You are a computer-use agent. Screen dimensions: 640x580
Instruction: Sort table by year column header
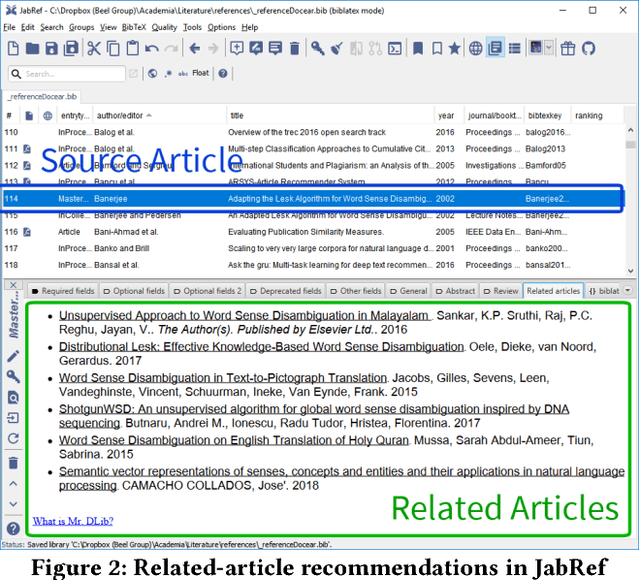pos(449,116)
